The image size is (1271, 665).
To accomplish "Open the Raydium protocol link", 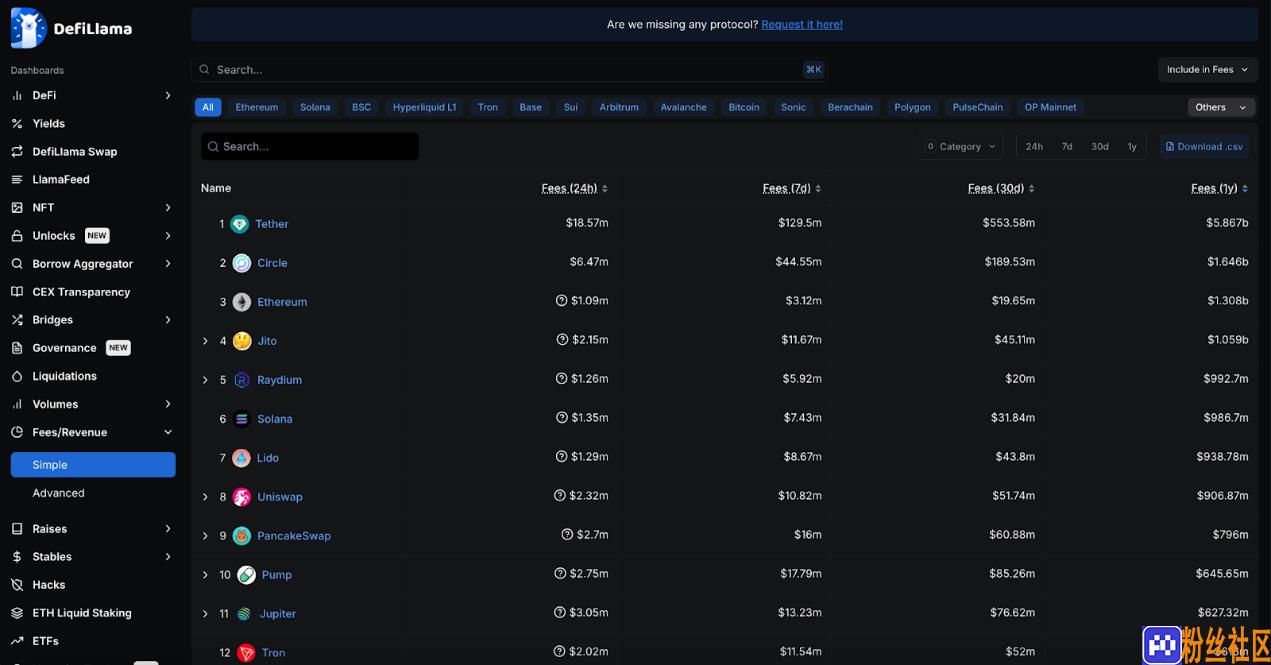I will [280, 380].
